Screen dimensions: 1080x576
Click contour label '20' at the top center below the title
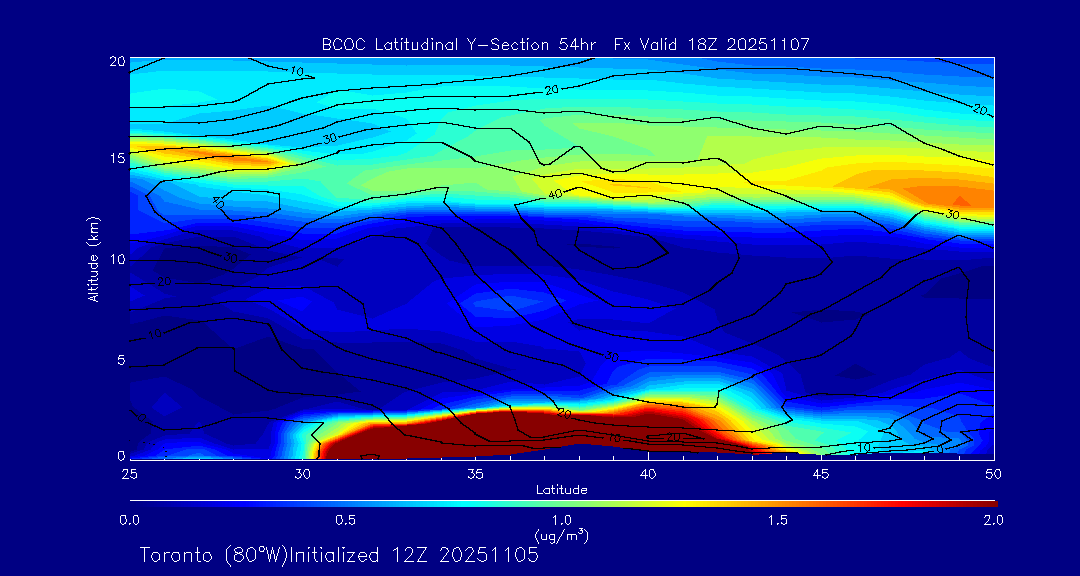coord(552,90)
